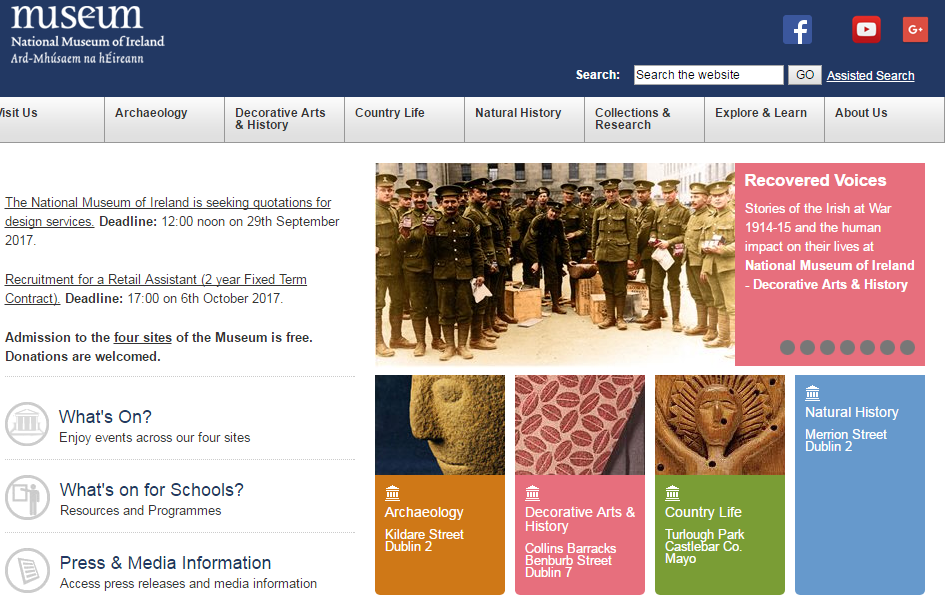Click the National Museum of Ireland logo
Viewport: 945px width, 603px height.
pos(87,33)
